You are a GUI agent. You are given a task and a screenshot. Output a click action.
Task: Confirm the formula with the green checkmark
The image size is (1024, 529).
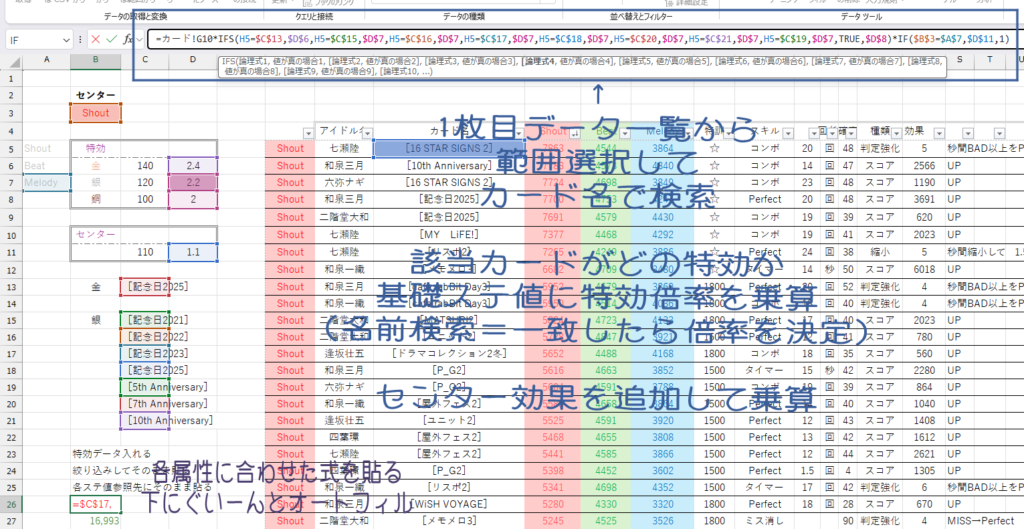112,39
